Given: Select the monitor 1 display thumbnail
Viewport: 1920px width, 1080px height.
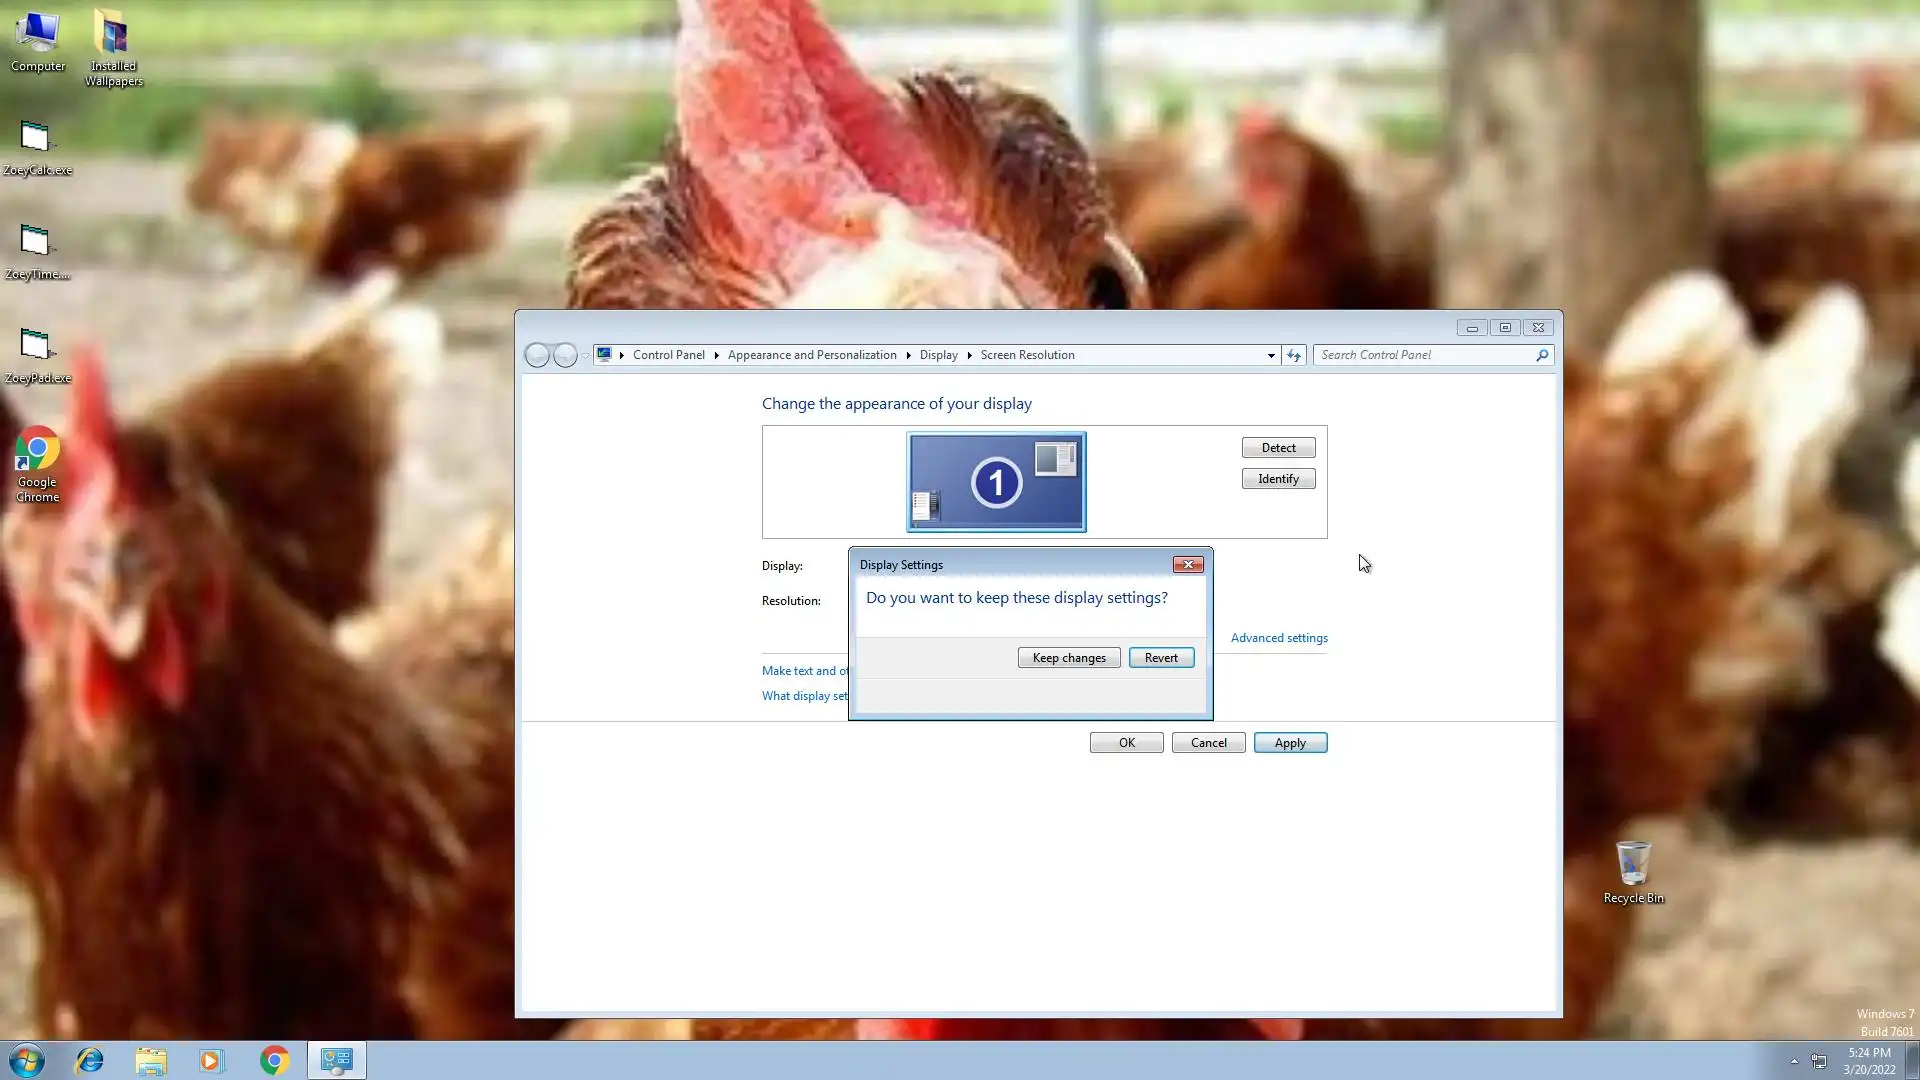Looking at the screenshot, I should click(x=996, y=482).
